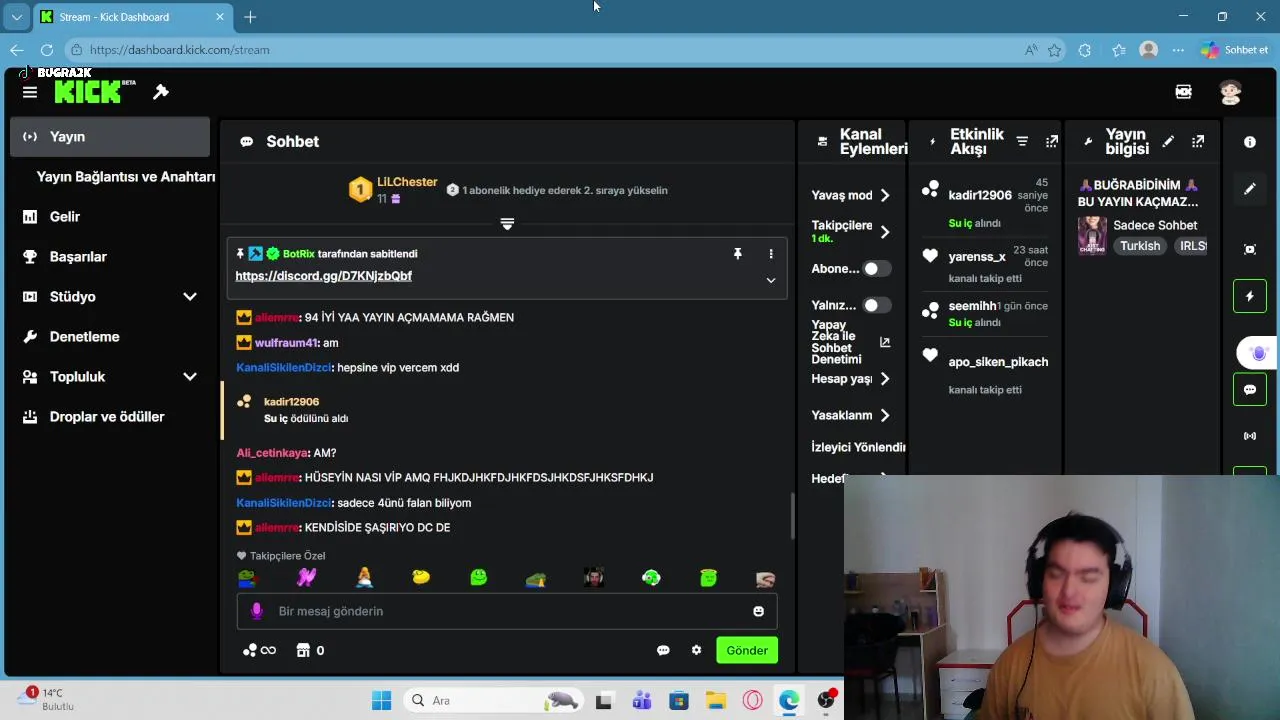Click kadir12906 in the activity feed
1280x720 pixels.
(x=980, y=195)
